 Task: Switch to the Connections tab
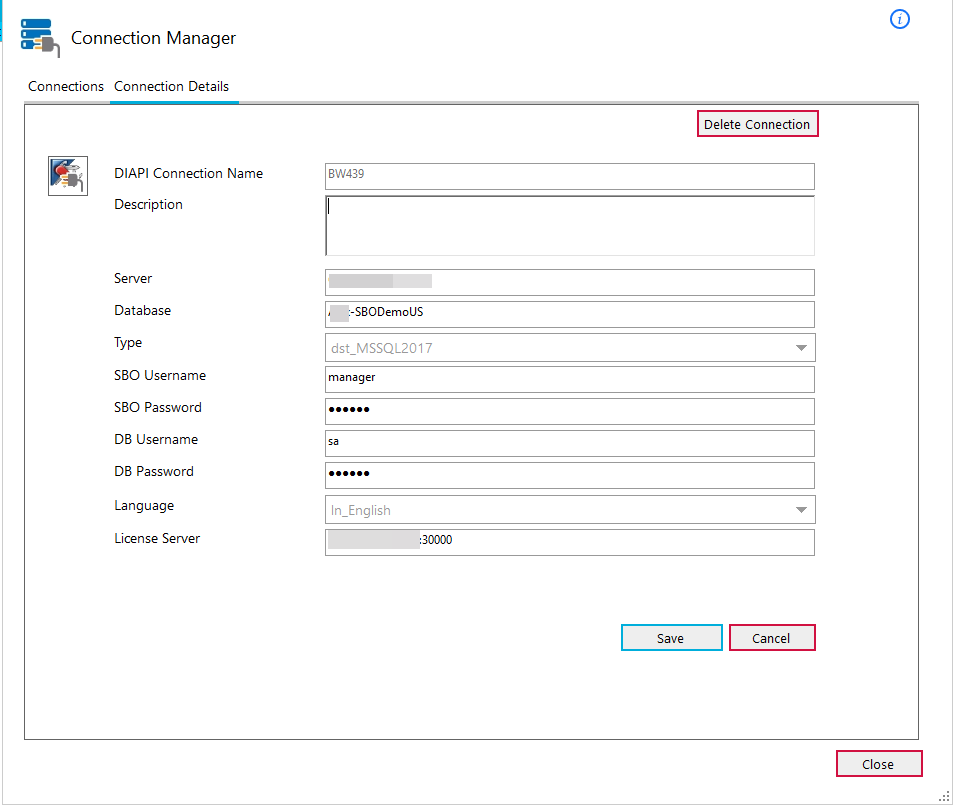click(x=66, y=86)
